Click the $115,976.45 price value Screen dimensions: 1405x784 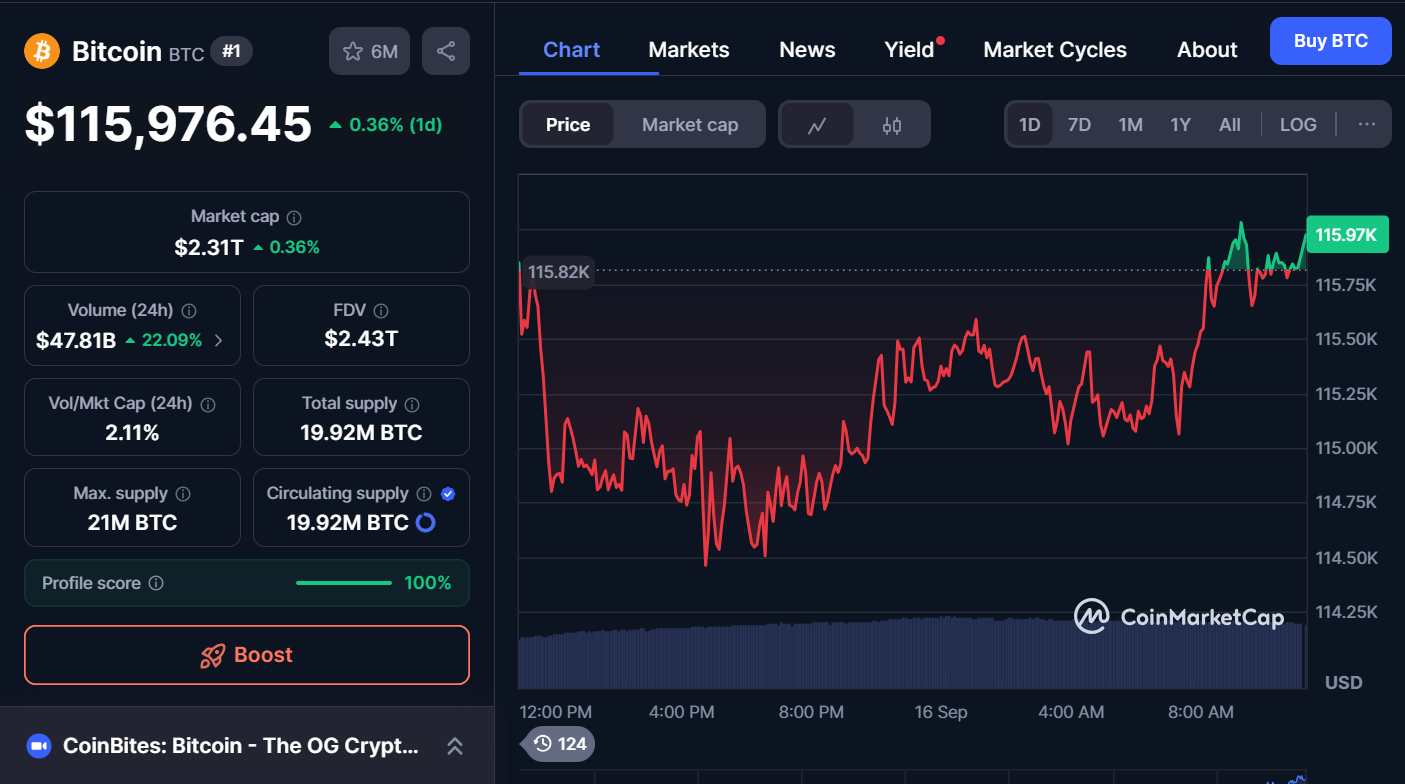[x=168, y=125]
